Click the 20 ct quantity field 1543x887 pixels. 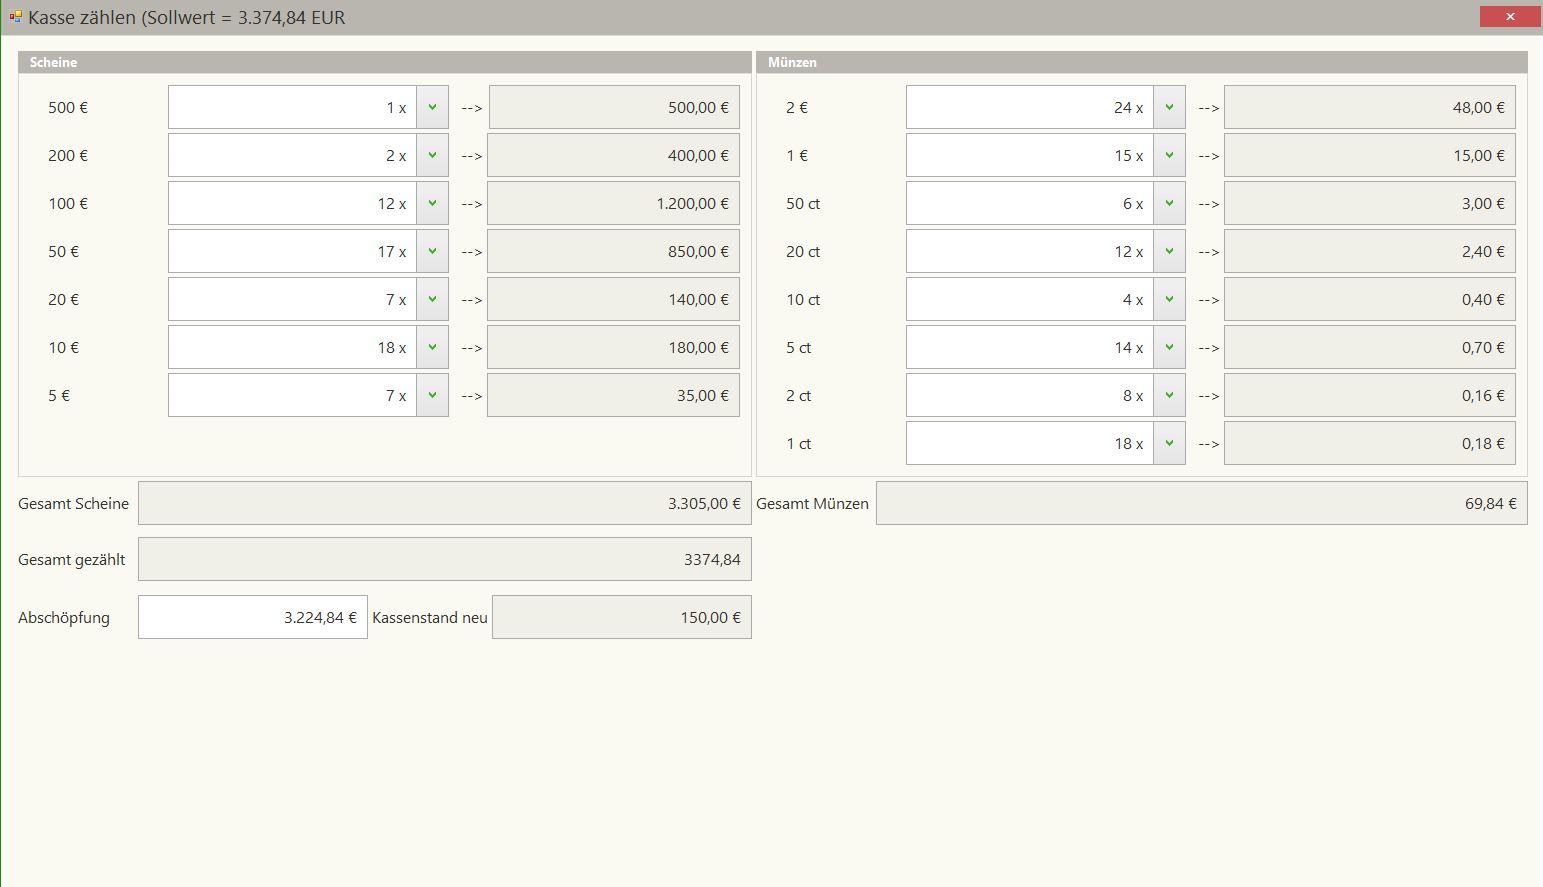coord(1029,251)
